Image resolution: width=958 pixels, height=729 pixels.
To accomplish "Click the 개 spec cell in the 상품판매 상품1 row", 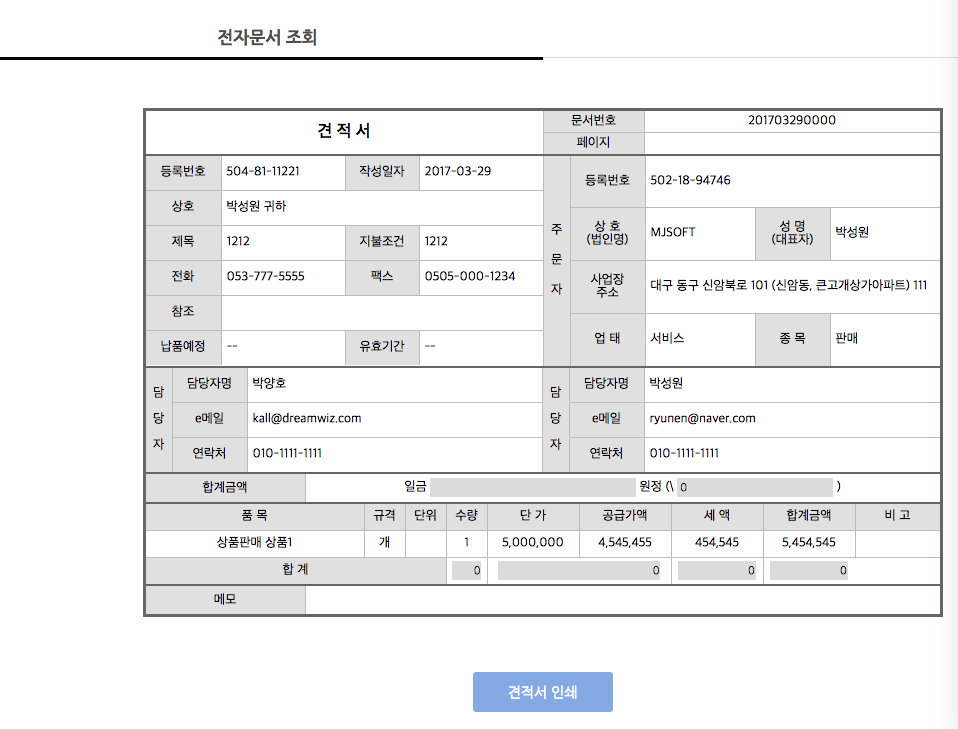I will [x=384, y=543].
